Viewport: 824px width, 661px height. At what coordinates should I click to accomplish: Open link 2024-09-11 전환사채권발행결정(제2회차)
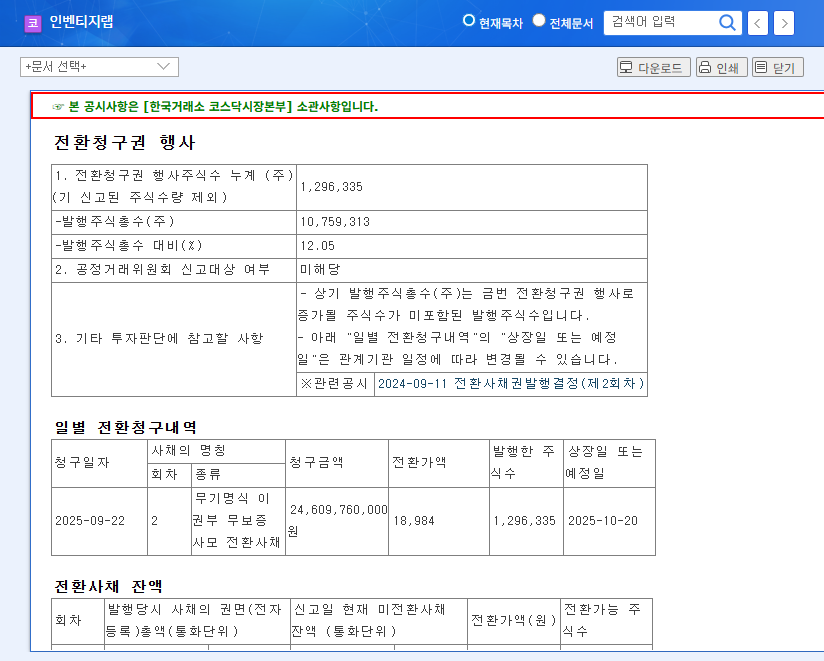click(x=511, y=384)
